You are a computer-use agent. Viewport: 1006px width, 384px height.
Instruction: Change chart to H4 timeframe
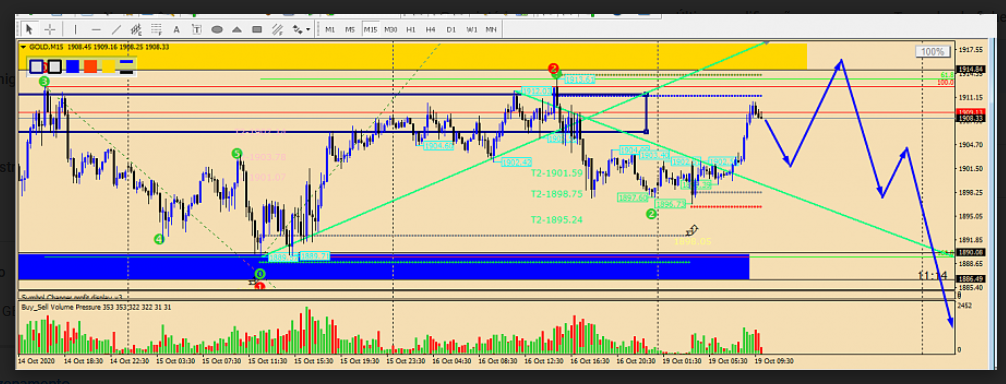431,29
